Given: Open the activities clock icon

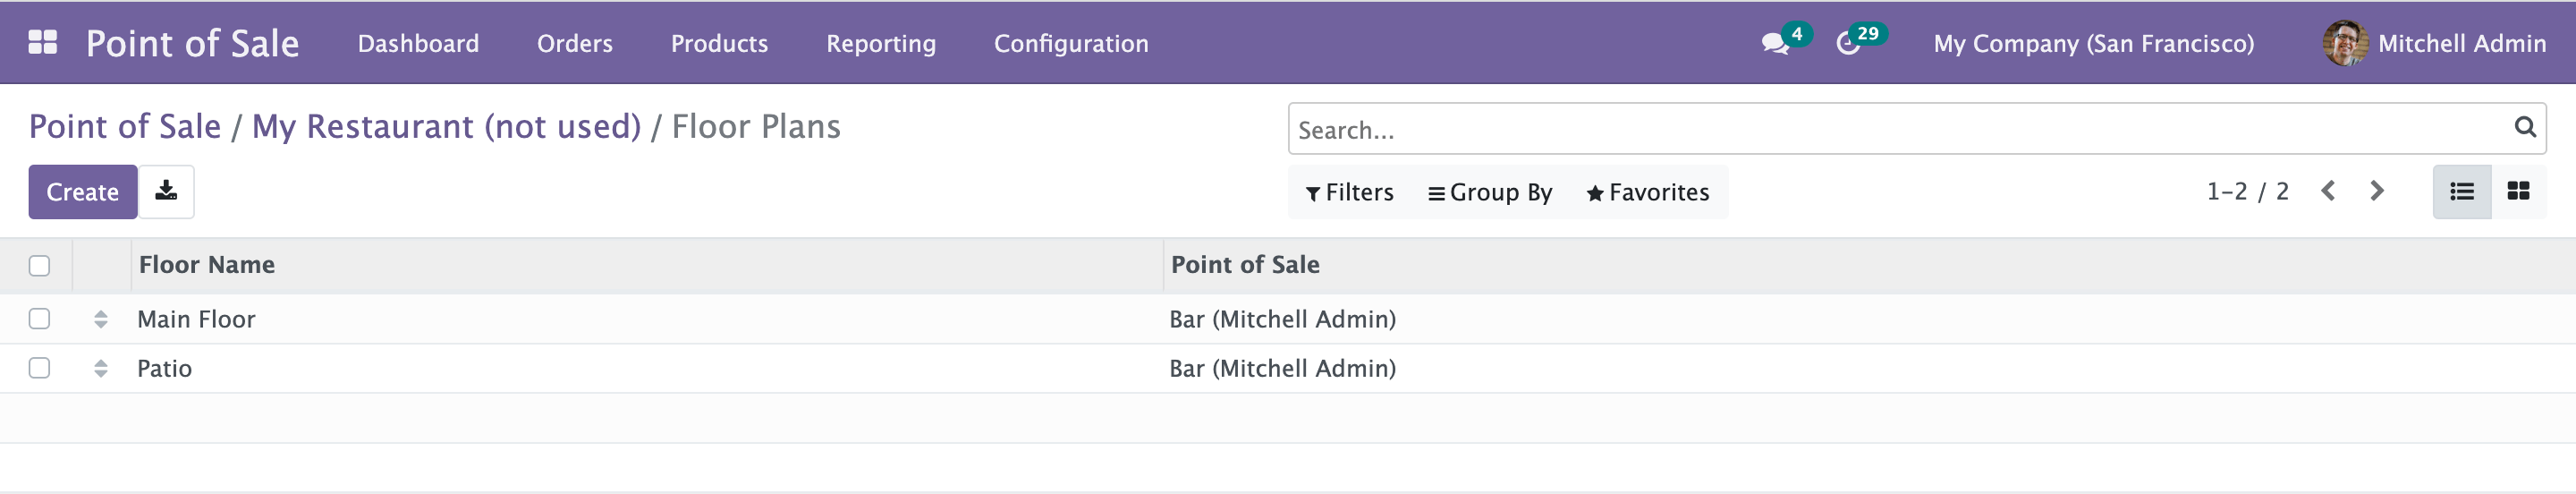Looking at the screenshot, I should pyautogui.click(x=1848, y=44).
